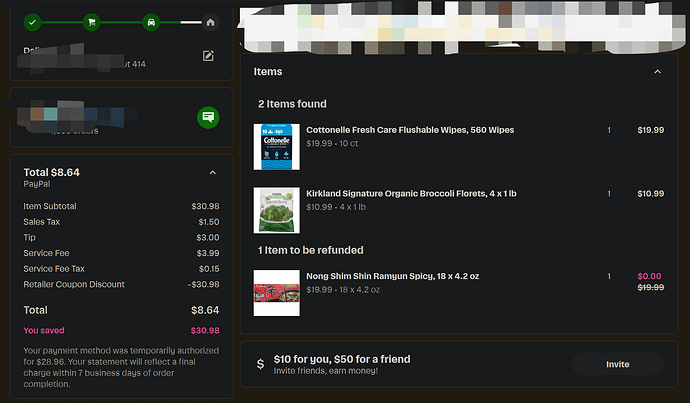Click the Service Fee Tax row label

coord(54,269)
